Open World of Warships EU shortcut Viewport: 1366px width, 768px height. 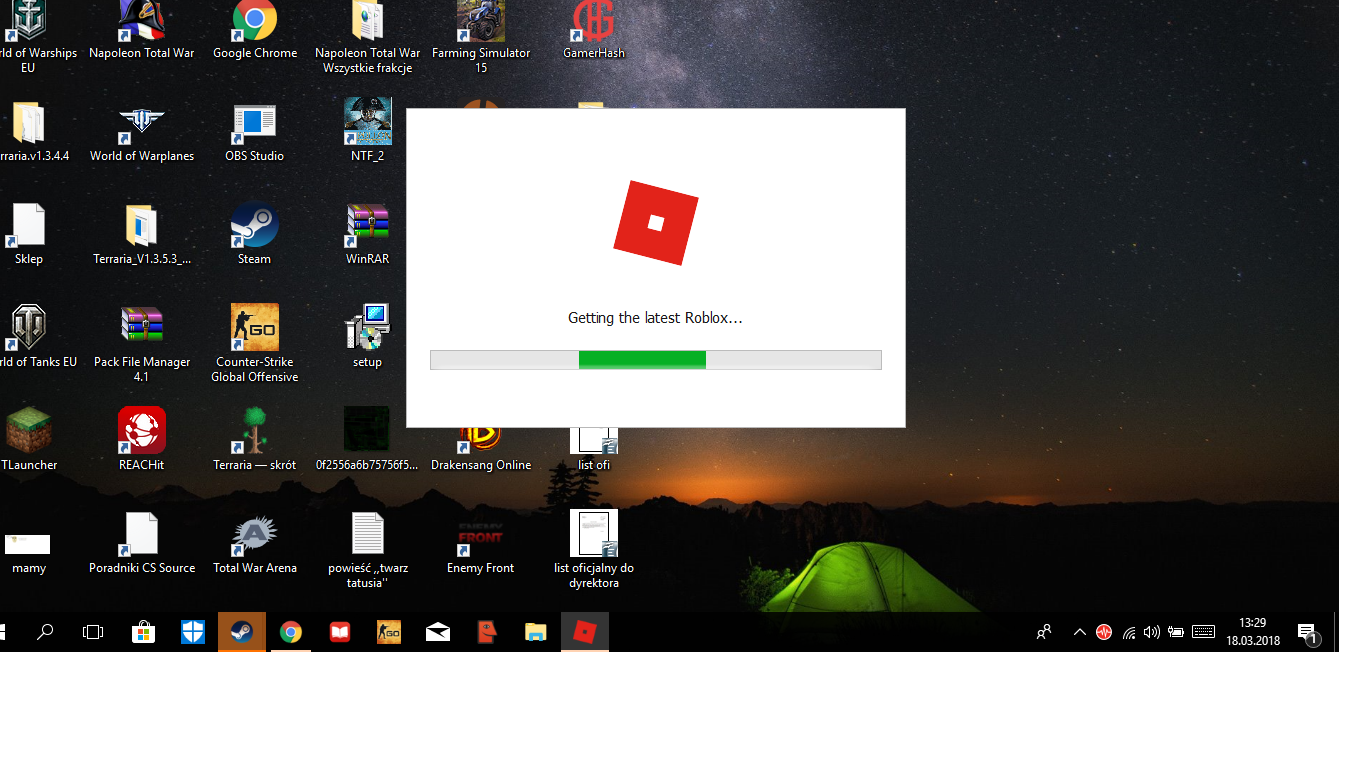pos(30,37)
